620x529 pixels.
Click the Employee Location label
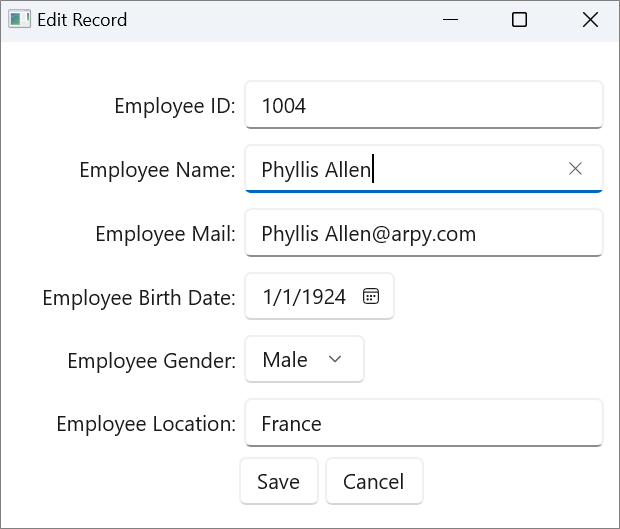145,424
